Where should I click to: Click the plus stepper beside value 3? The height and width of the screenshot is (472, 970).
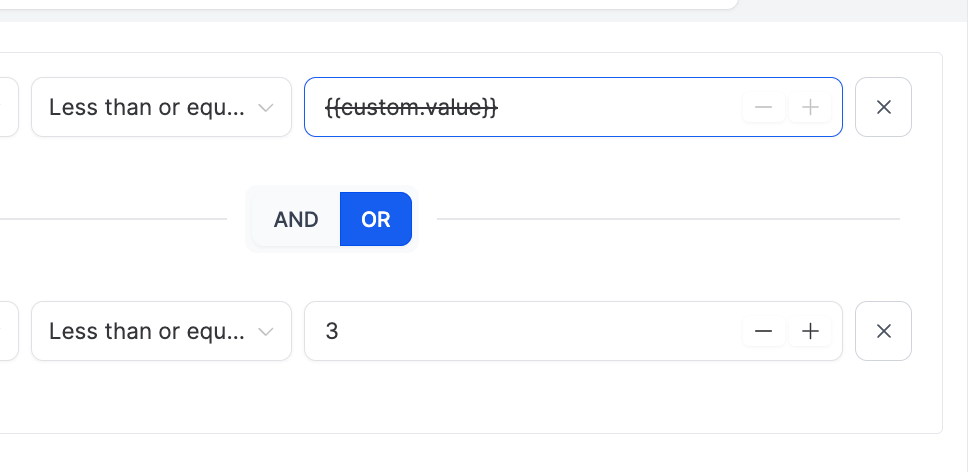coord(810,331)
